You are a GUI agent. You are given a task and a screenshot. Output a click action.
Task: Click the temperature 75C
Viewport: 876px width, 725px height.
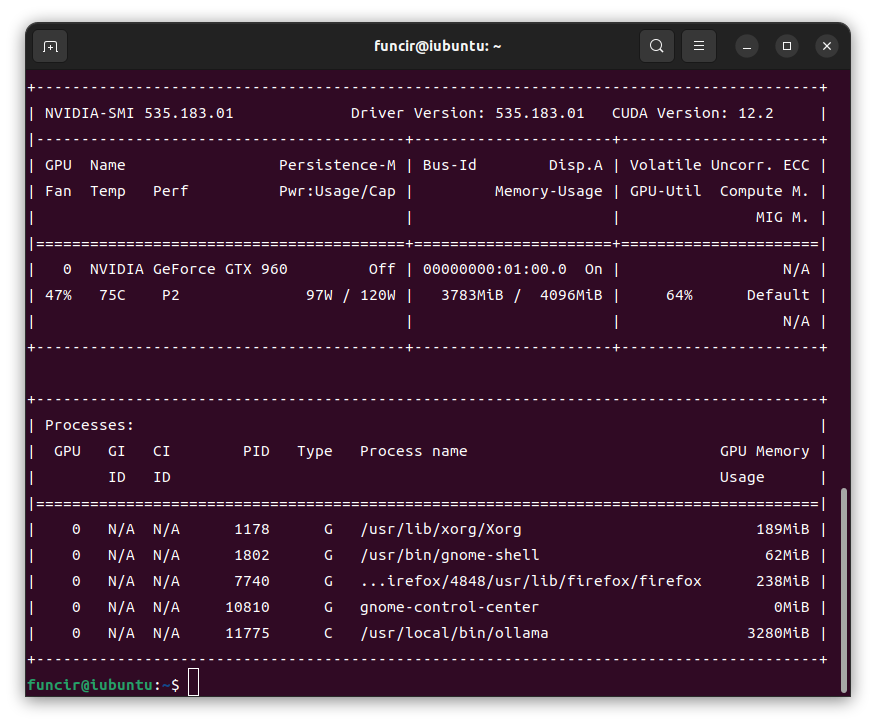click(112, 295)
